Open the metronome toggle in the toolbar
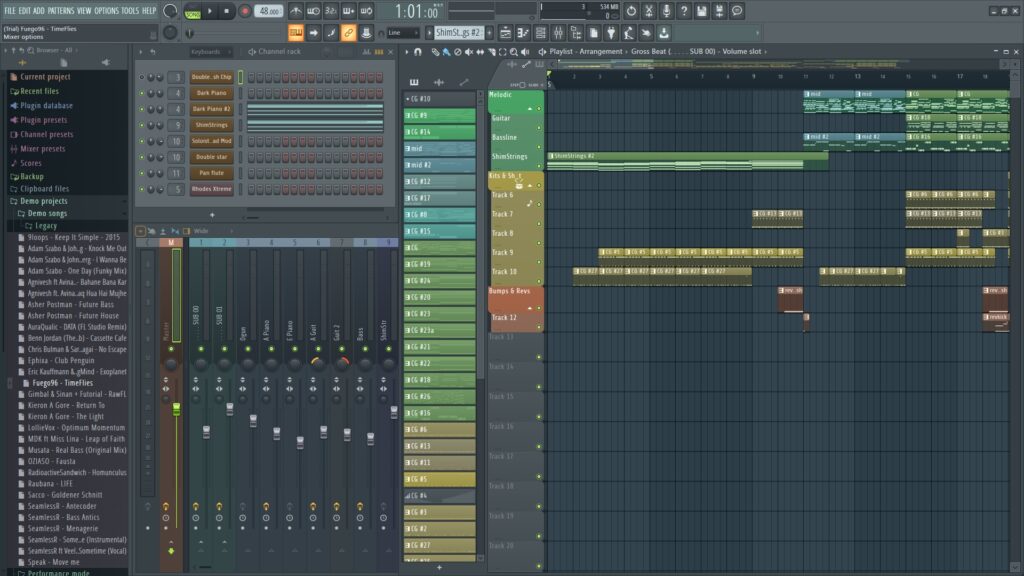The image size is (1024, 576). pyautogui.click(x=296, y=11)
